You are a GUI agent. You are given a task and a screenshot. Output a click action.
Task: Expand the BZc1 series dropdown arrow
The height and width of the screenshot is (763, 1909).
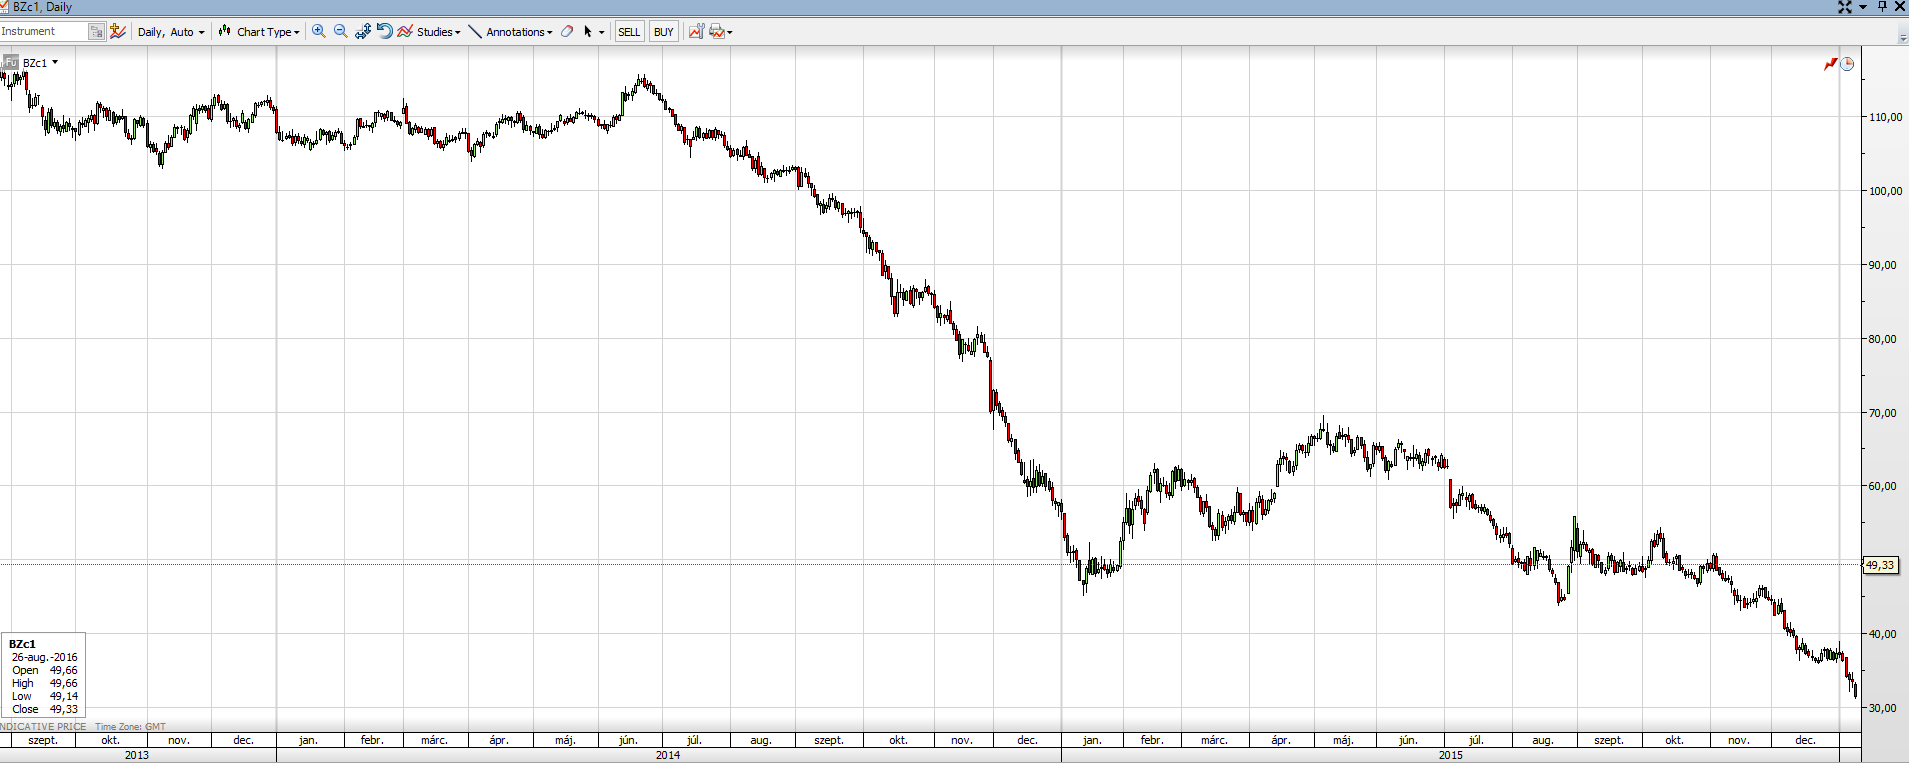[x=55, y=62]
